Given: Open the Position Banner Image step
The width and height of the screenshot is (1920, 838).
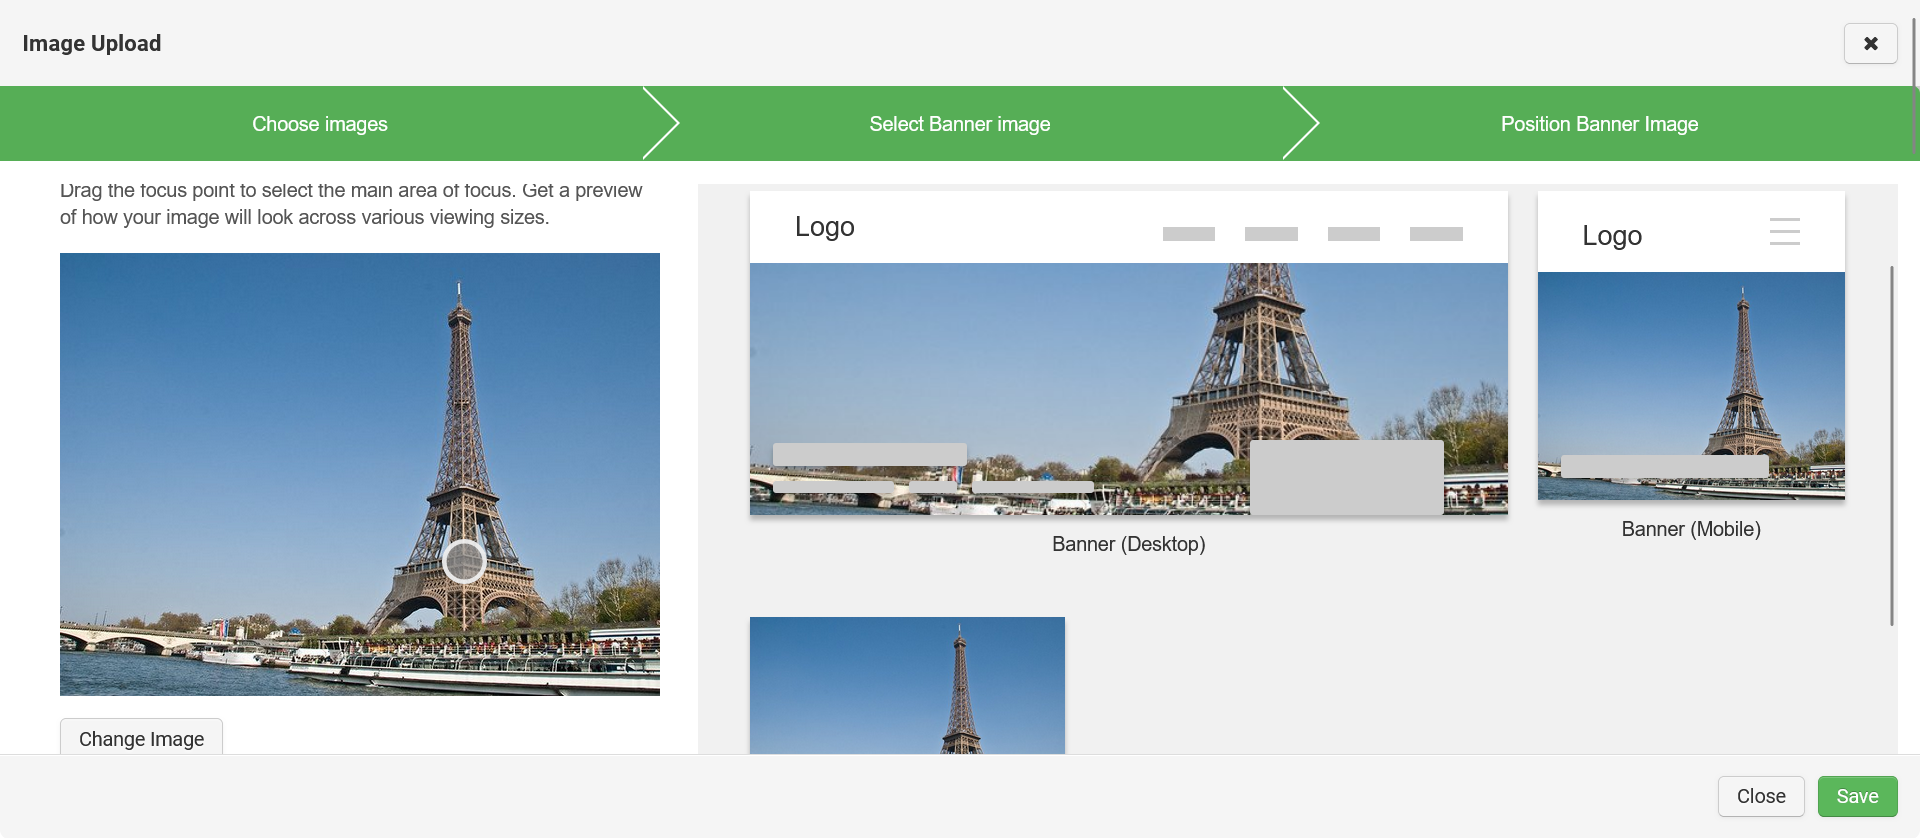Looking at the screenshot, I should [x=1599, y=124].
